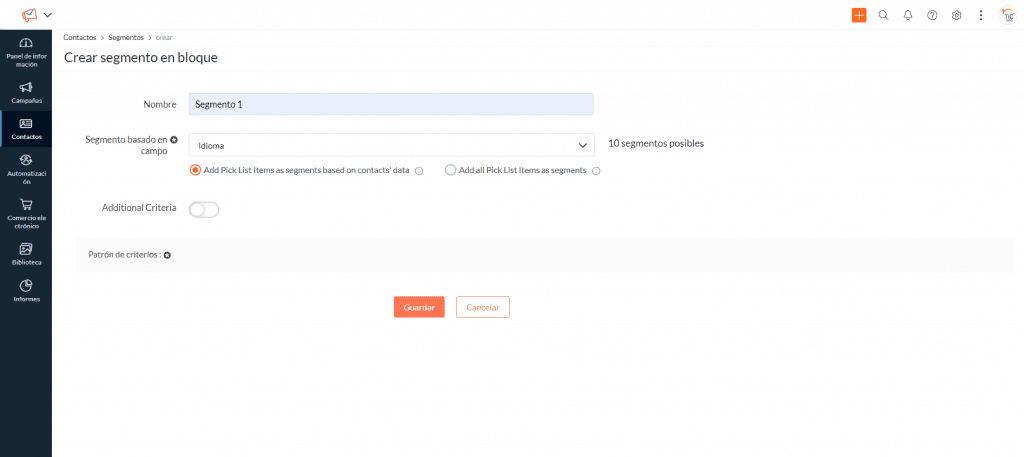The image size is (1024, 457).
Task: Go to Segmentos breadcrumb link
Action: coord(126,38)
